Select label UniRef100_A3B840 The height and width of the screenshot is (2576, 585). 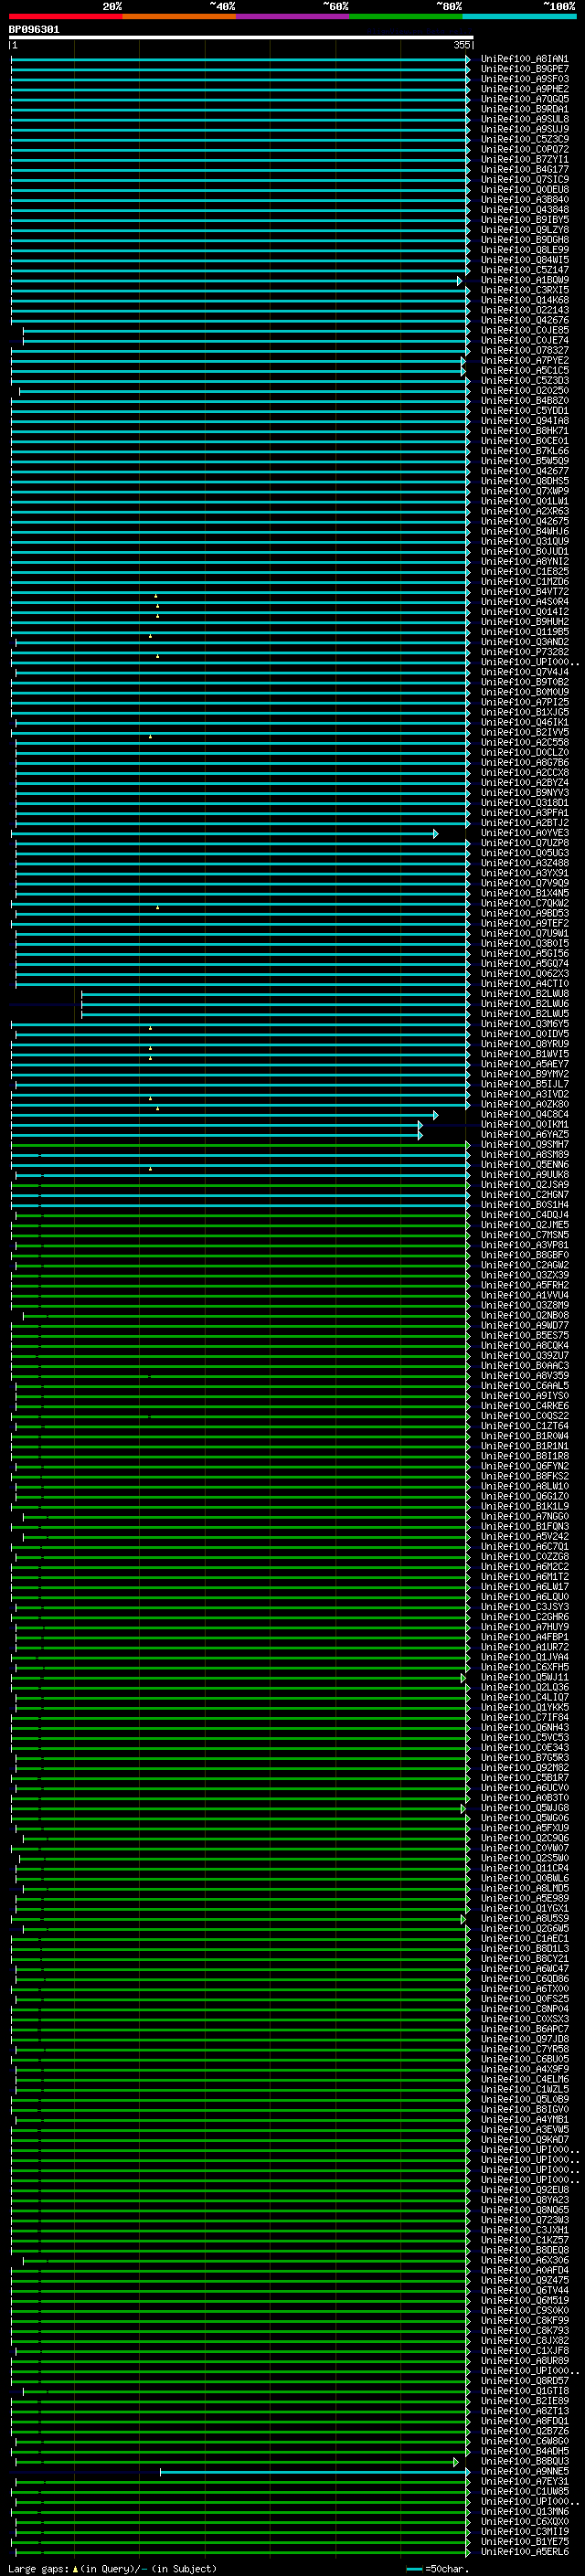524,199
